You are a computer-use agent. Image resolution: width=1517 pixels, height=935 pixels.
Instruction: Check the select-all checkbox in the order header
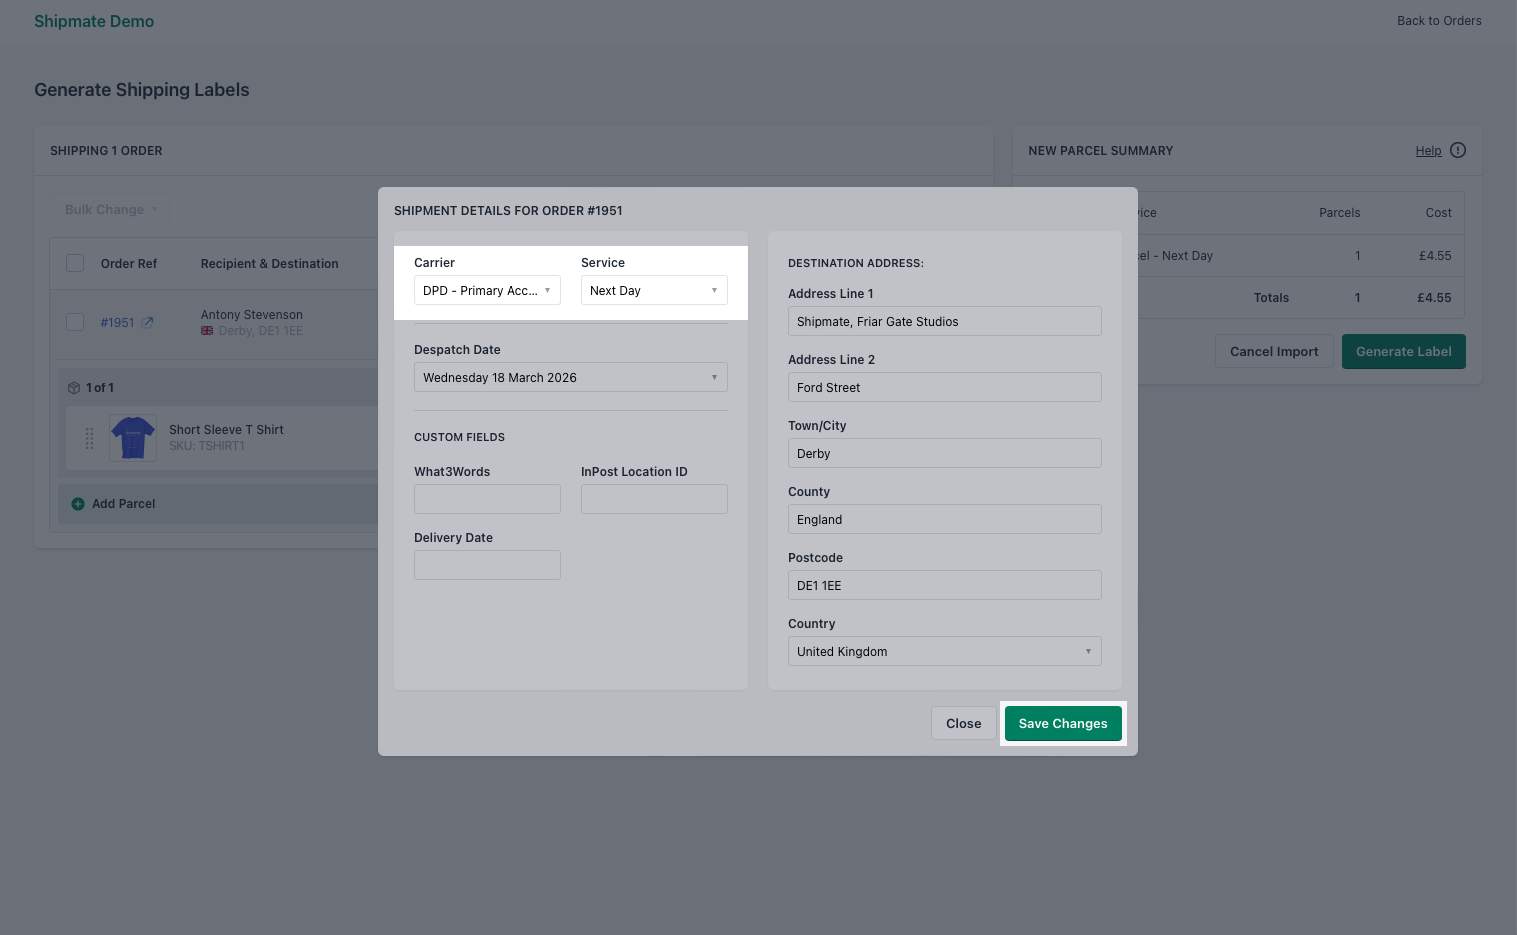point(75,262)
